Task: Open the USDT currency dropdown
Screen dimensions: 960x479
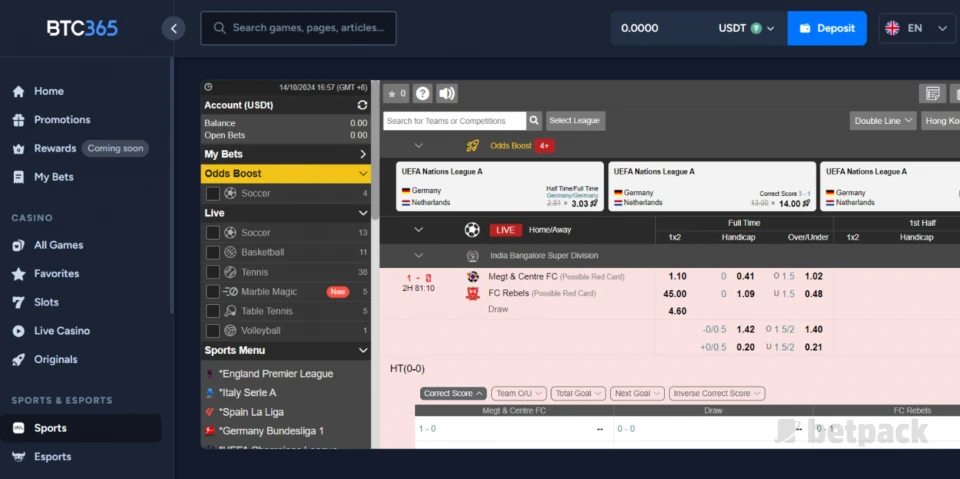Action: [x=746, y=28]
